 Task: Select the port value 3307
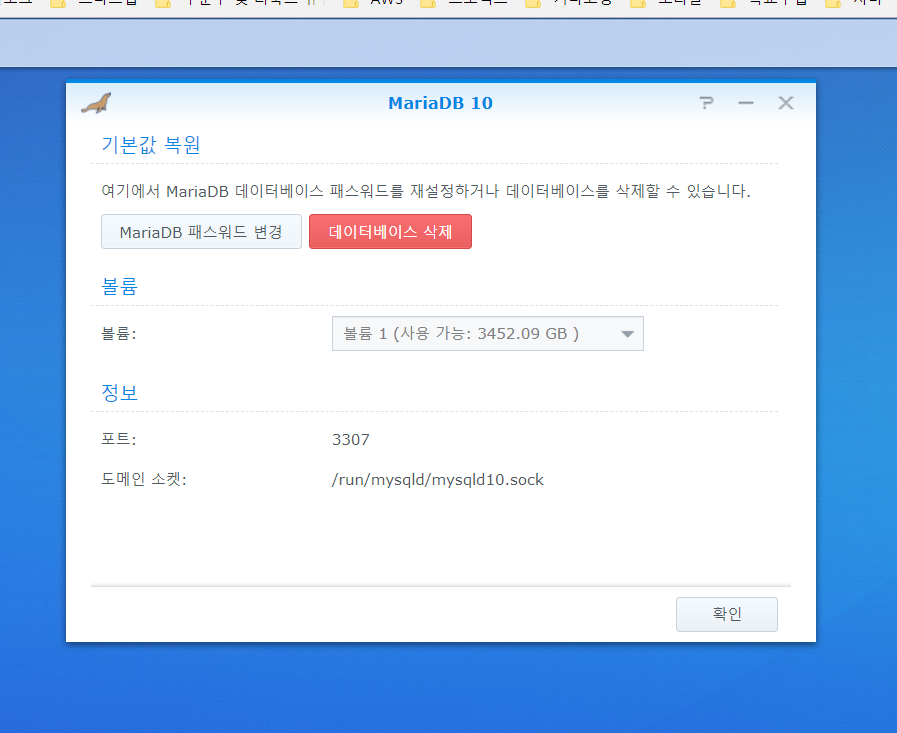click(x=351, y=439)
